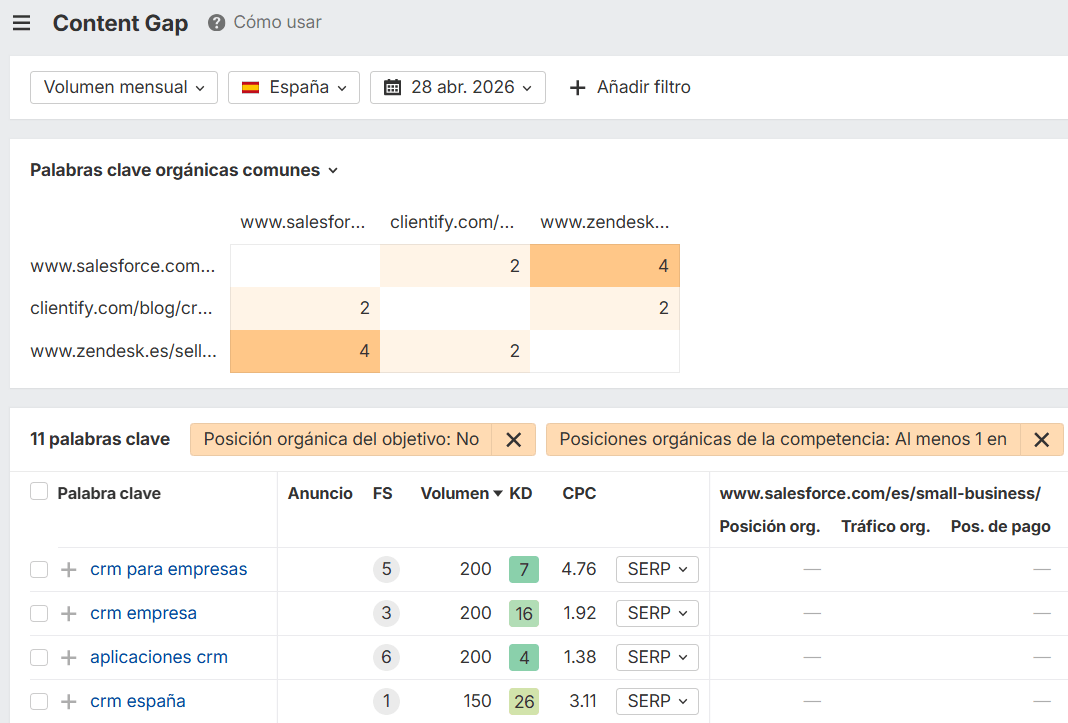The height and width of the screenshot is (723, 1068).
Task: Open SERP dropdown for aplicaciones crm
Action: coord(657,657)
